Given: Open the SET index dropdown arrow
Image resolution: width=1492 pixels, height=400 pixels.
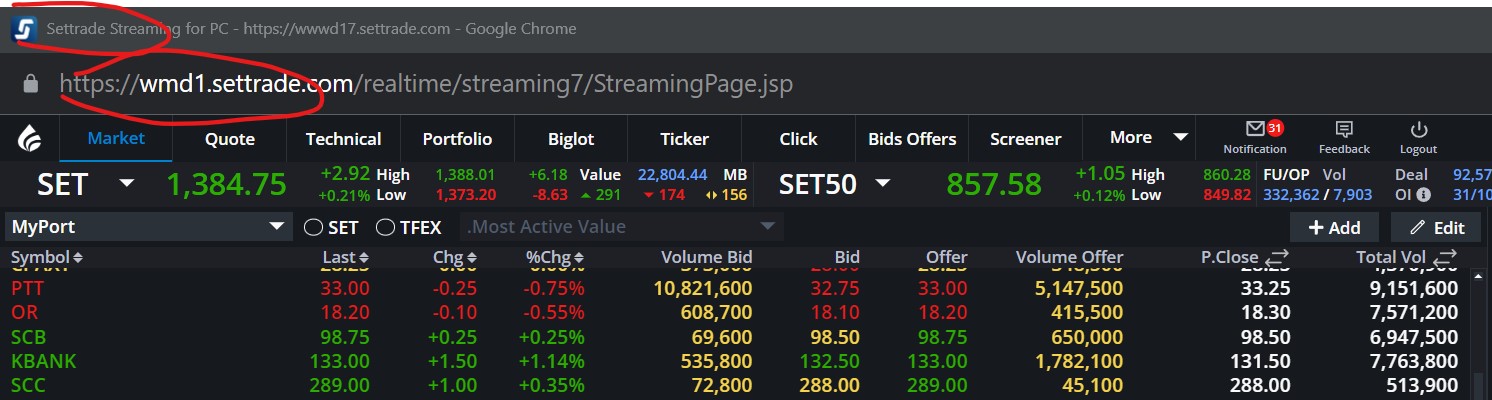Looking at the screenshot, I should click(x=127, y=184).
